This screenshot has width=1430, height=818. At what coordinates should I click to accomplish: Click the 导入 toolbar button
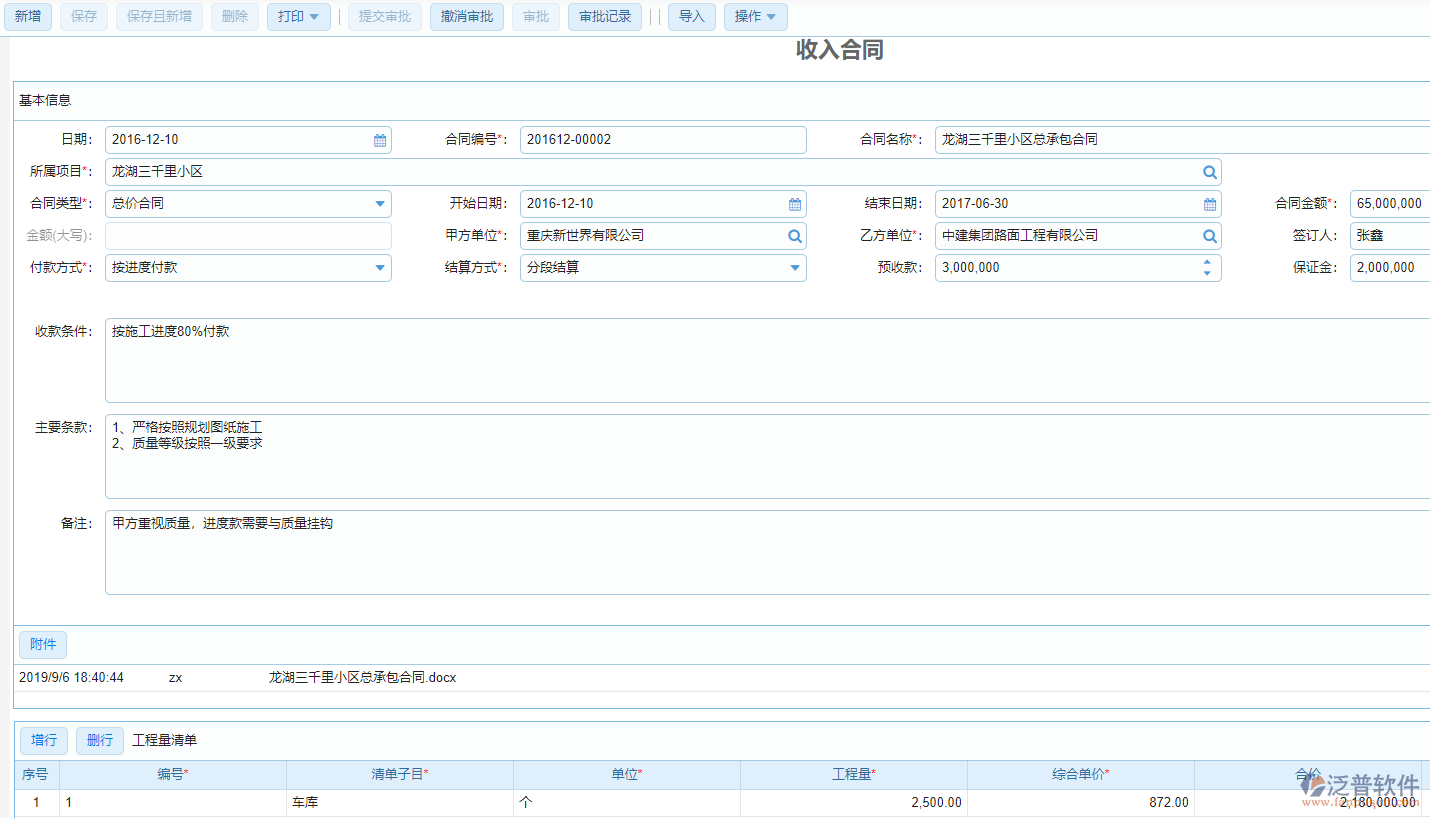click(691, 17)
